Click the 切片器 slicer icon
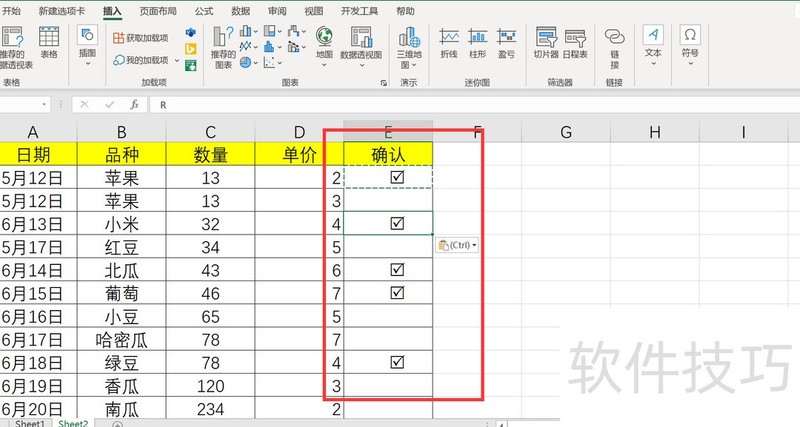Screen dimensions: 800x427 tap(545, 43)
